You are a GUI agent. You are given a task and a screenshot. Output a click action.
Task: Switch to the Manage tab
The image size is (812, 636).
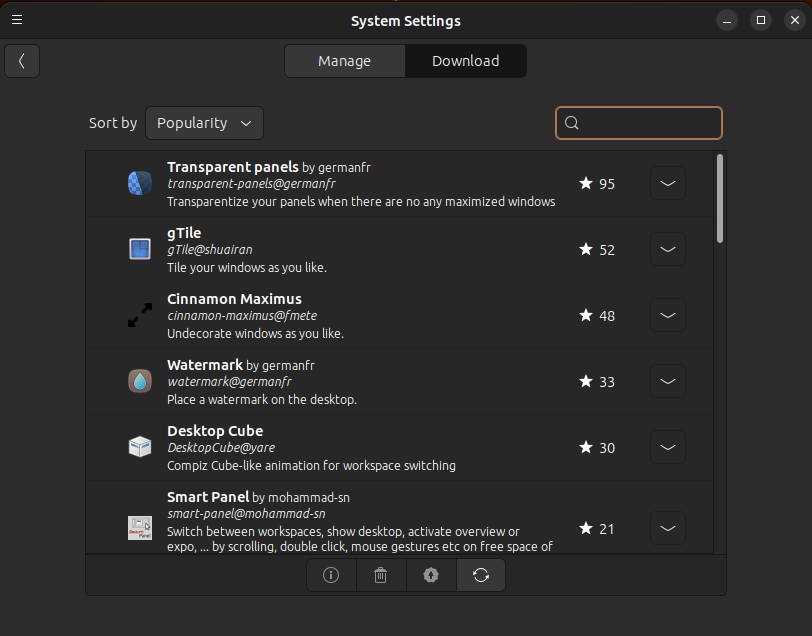click(x=344, y=61)
